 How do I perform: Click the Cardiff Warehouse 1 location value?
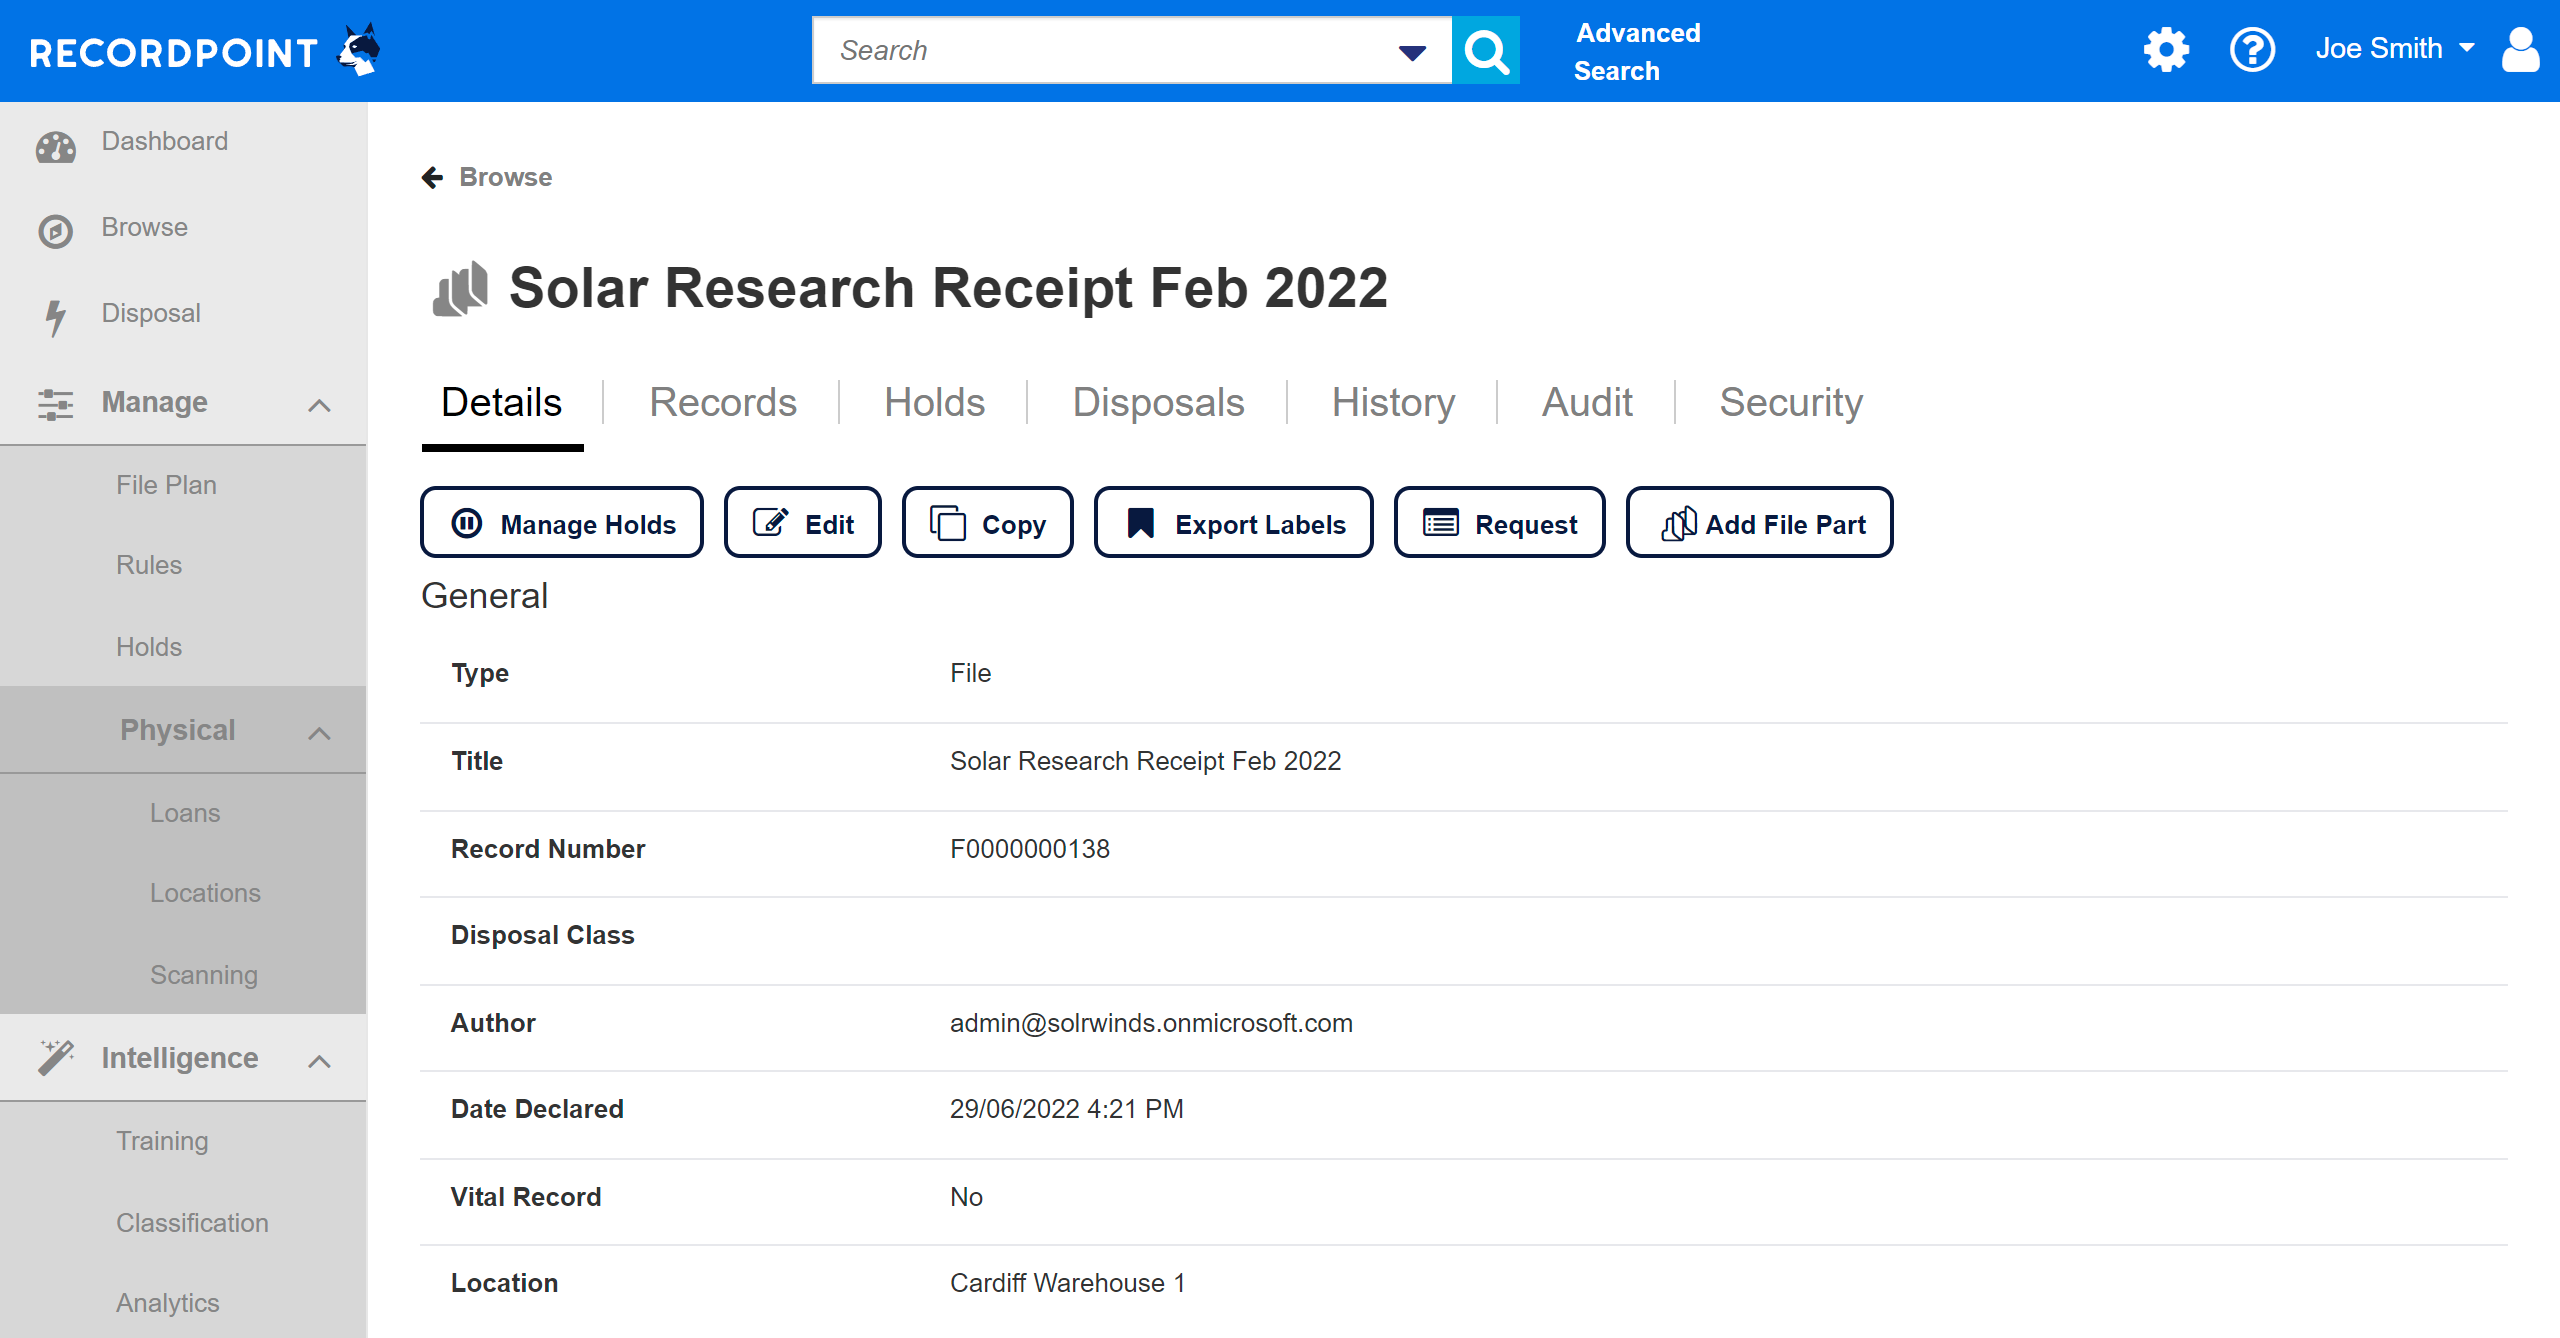(1067, 1283)
